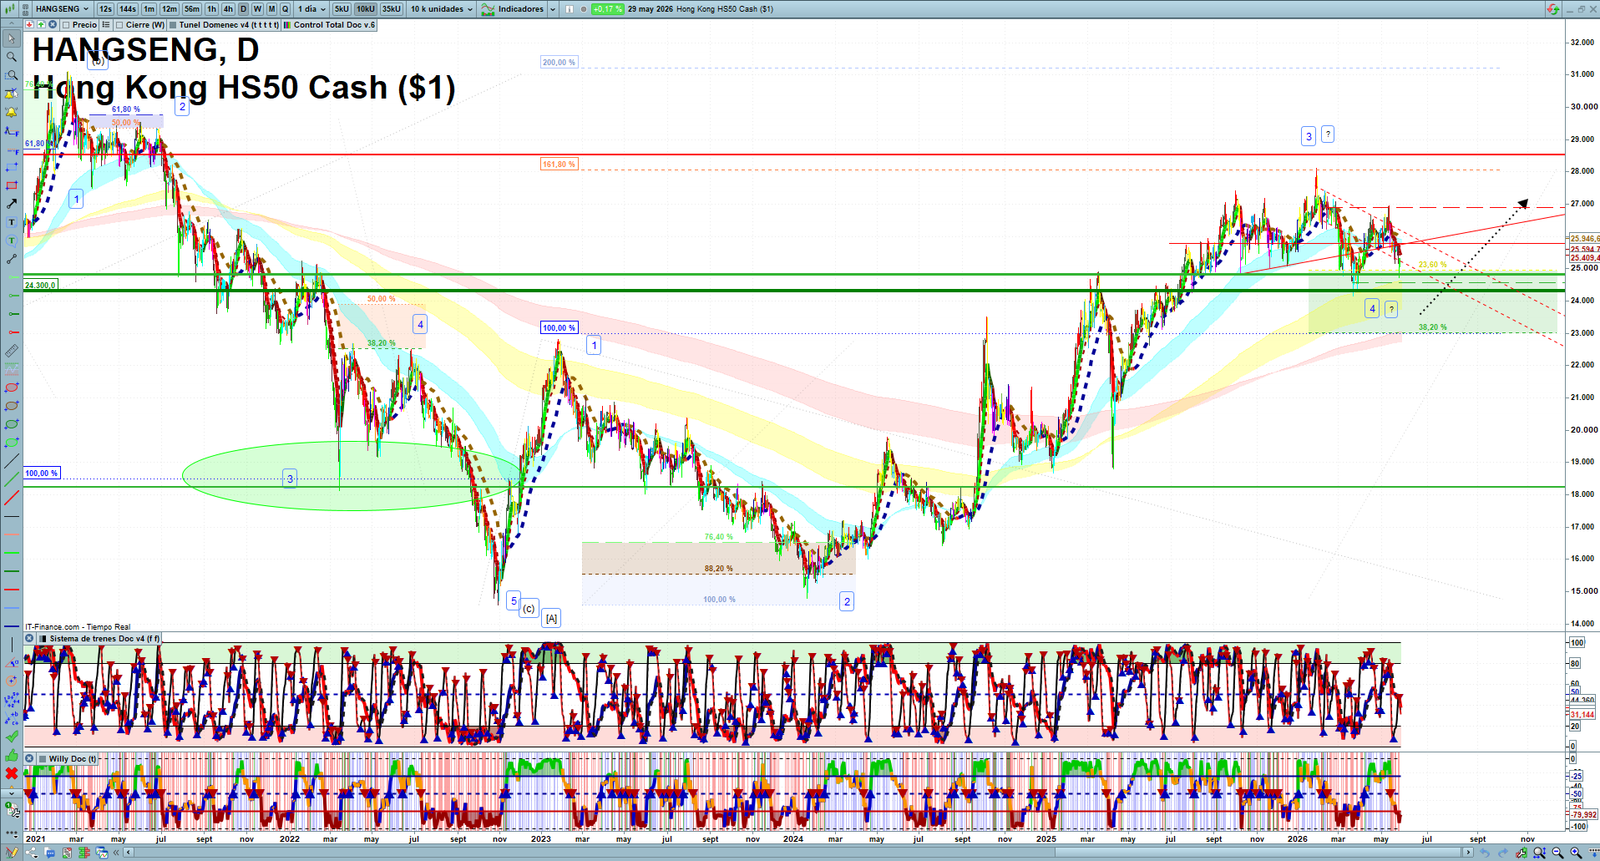Switch to the 4h timeframe
This screenshot has height=861, width=1600.
click(x=228, y=9)
